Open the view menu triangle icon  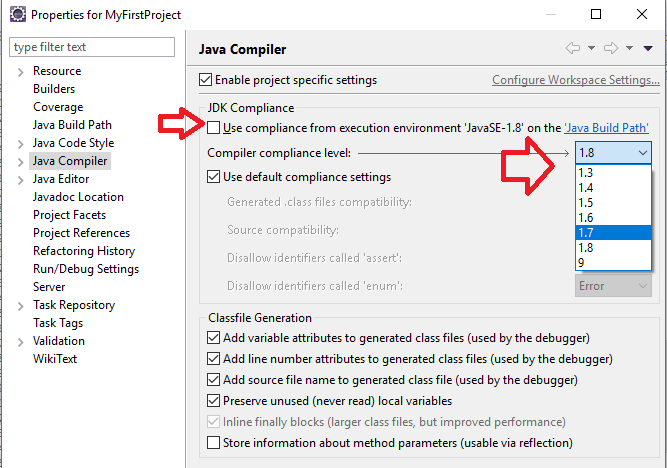[x=648, y=49]
